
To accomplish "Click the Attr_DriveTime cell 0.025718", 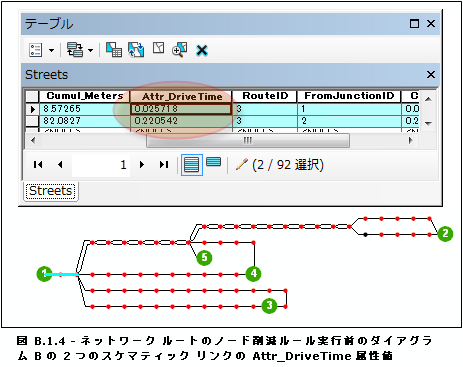I will (x=181, y=109).
